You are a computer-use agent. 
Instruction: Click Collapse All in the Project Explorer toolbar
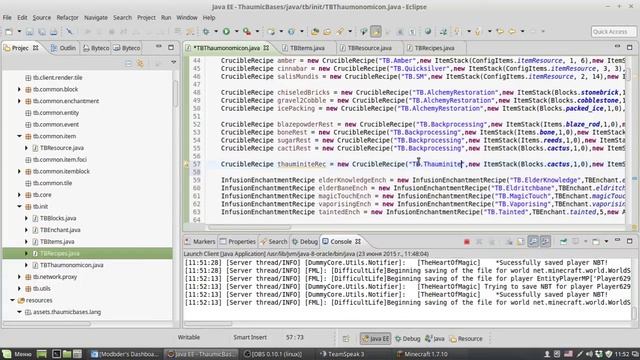128,63
